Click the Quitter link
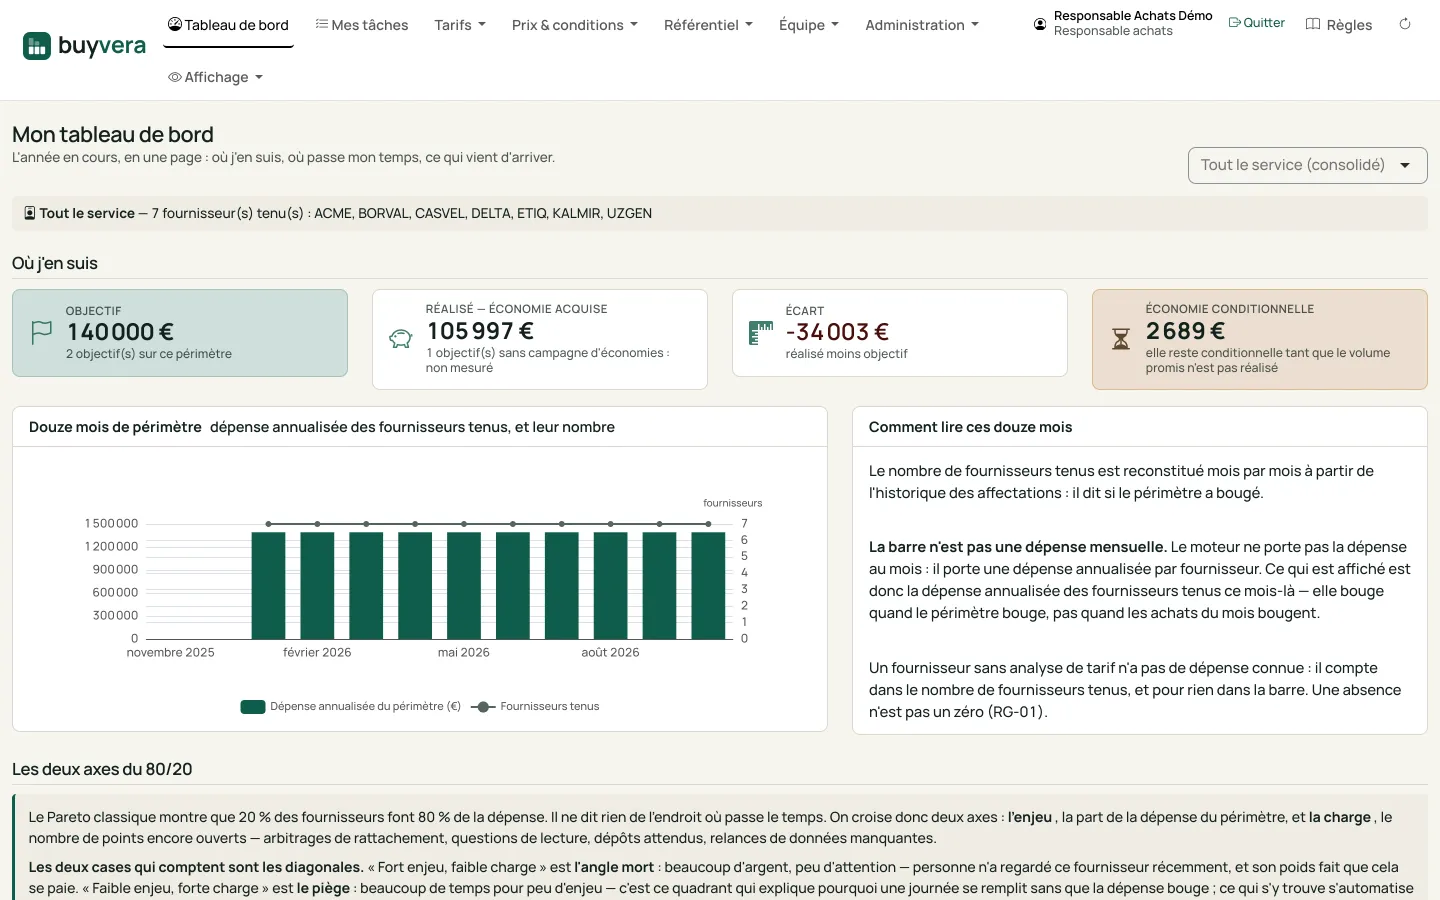Image resolution: width=1440 pixels, height=900 pixels. pyautogui.click(x=1257, y=23)
